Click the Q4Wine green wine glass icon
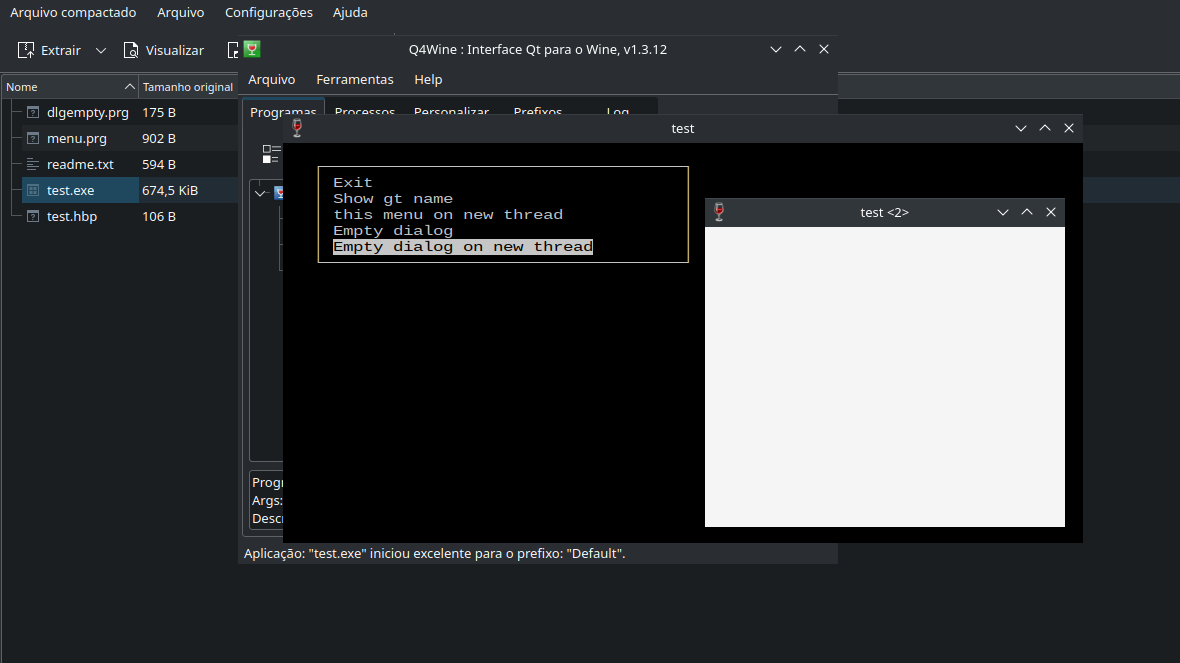Viewport: 1180px width, 663px height. pos(252,49)
